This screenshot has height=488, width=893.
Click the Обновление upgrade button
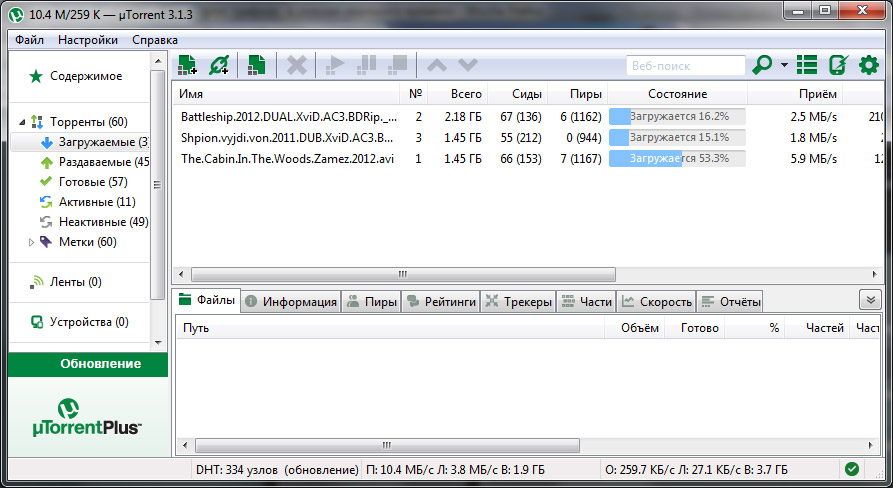[88, 364]
